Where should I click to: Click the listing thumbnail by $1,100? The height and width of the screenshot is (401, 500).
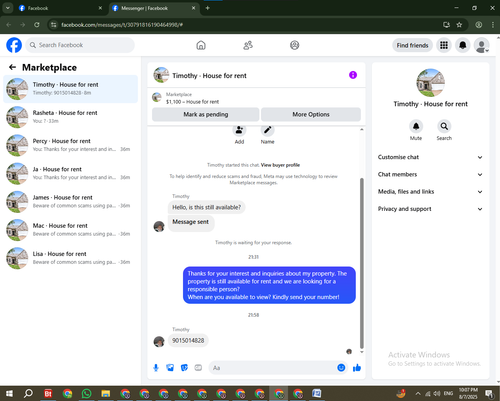coord(157,97)
